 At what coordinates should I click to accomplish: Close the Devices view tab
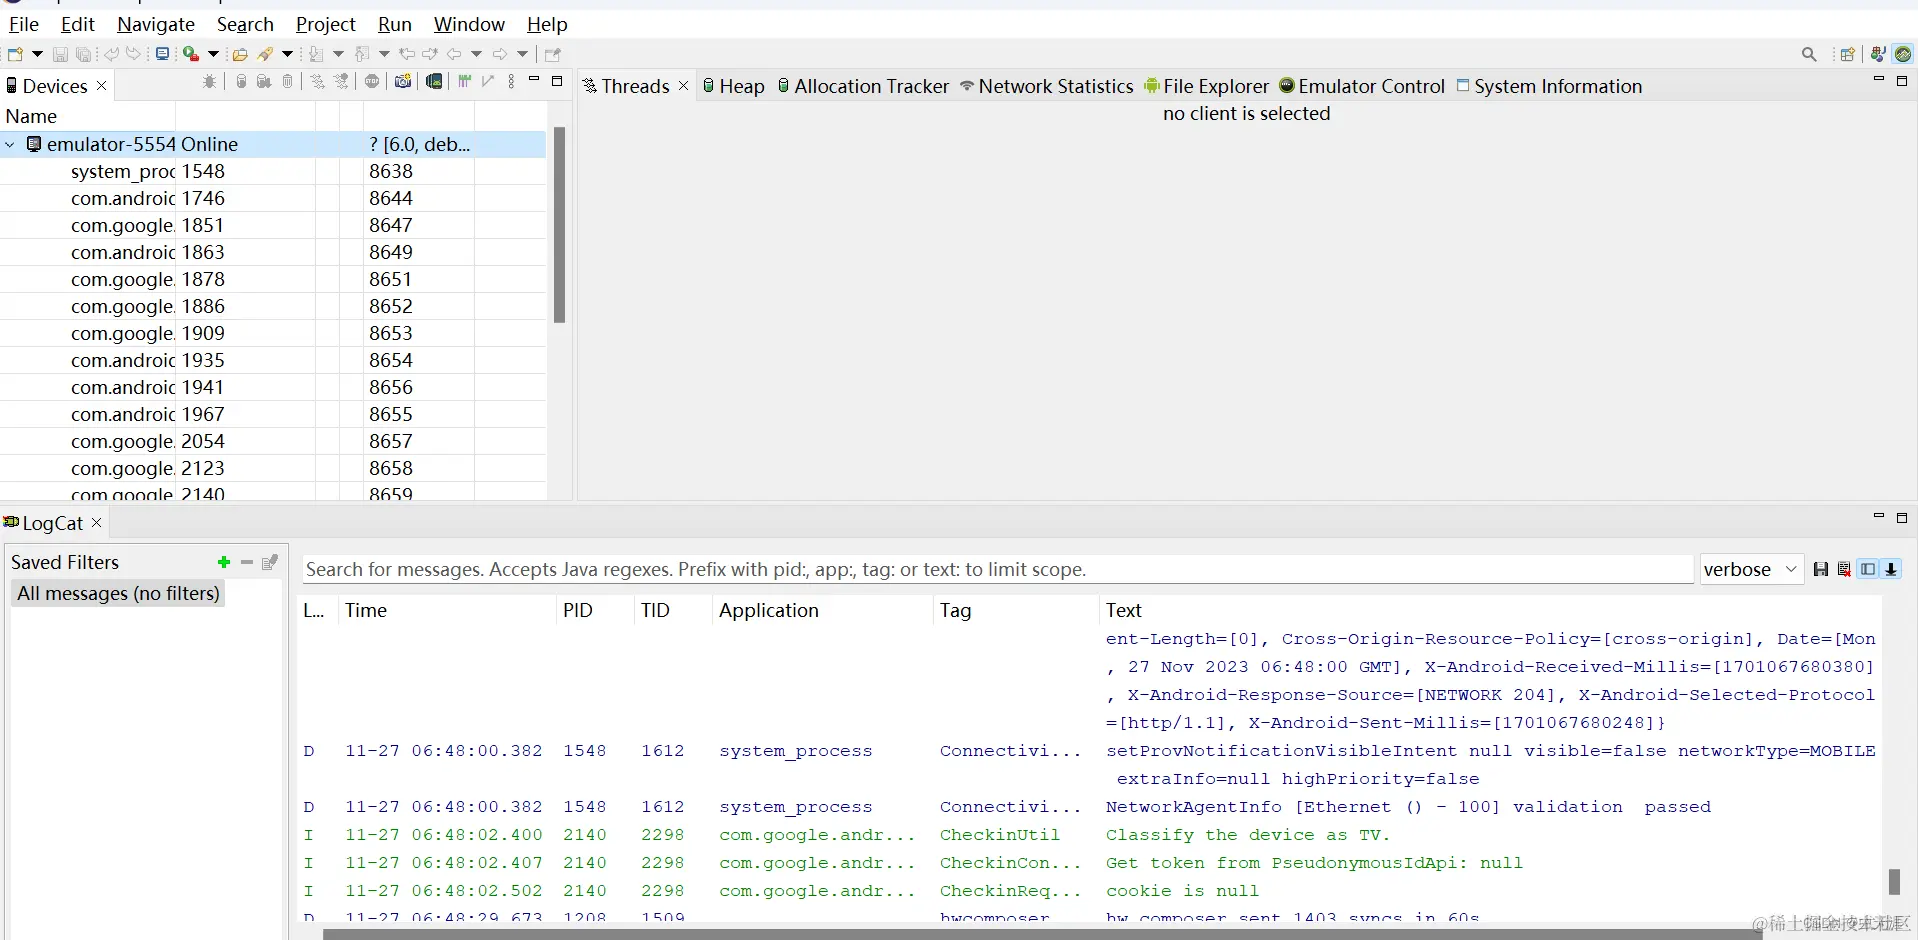point(101,86)
